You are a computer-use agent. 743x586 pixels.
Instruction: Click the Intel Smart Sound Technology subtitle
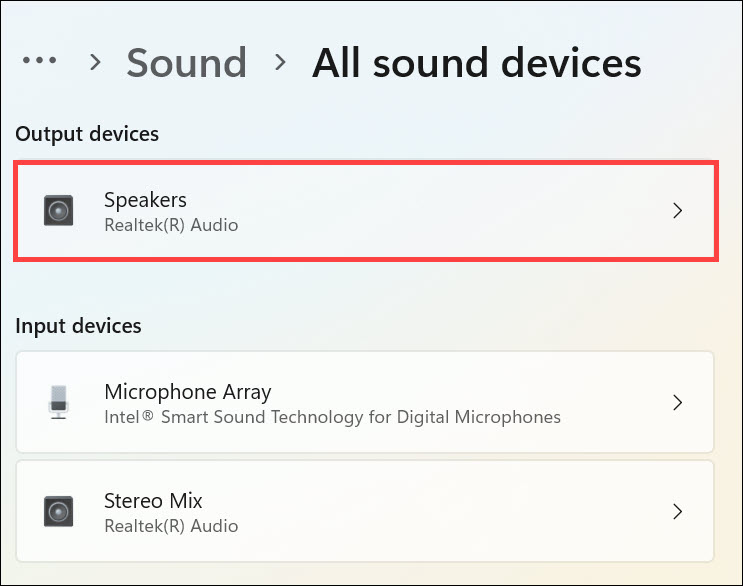point(332,416)
